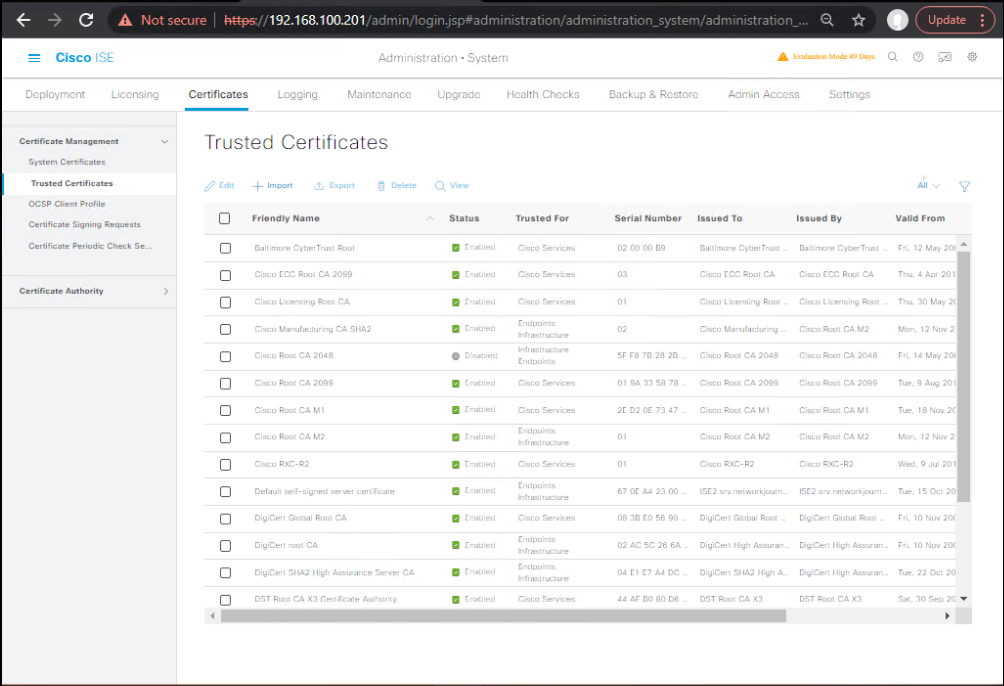
Task: Open Certificate Periodic Check Settings
Action: [x=90, y=246]
